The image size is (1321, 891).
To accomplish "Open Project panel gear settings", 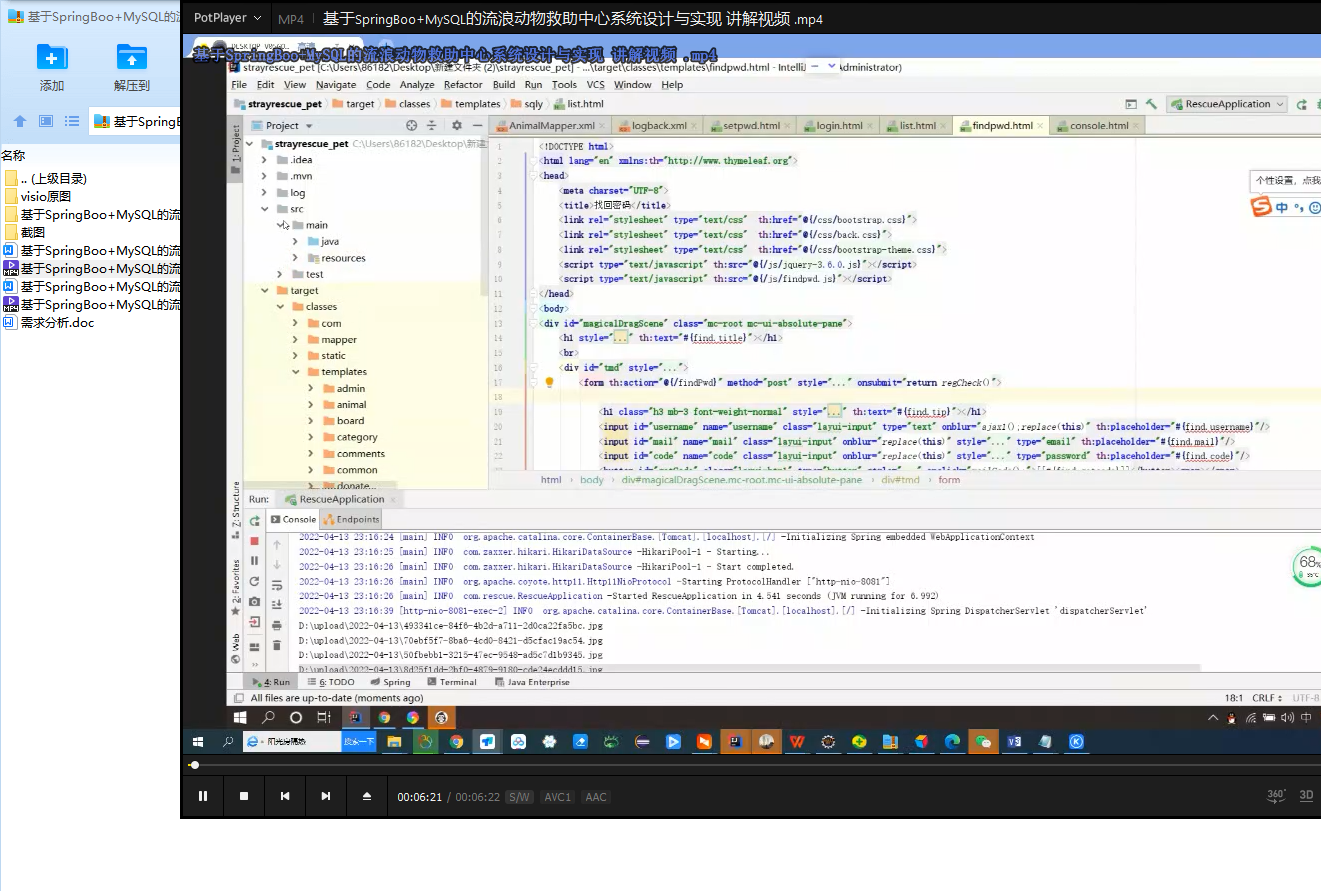I will point(456,126).
